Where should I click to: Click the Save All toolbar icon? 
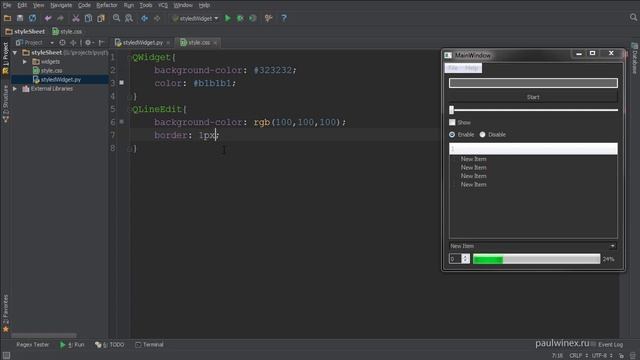pyautogui.click(x=20, y=18)
